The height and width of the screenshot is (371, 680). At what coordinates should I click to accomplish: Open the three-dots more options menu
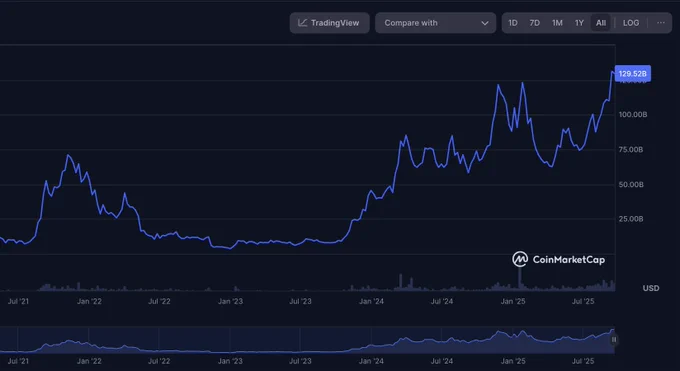point(660,23)
